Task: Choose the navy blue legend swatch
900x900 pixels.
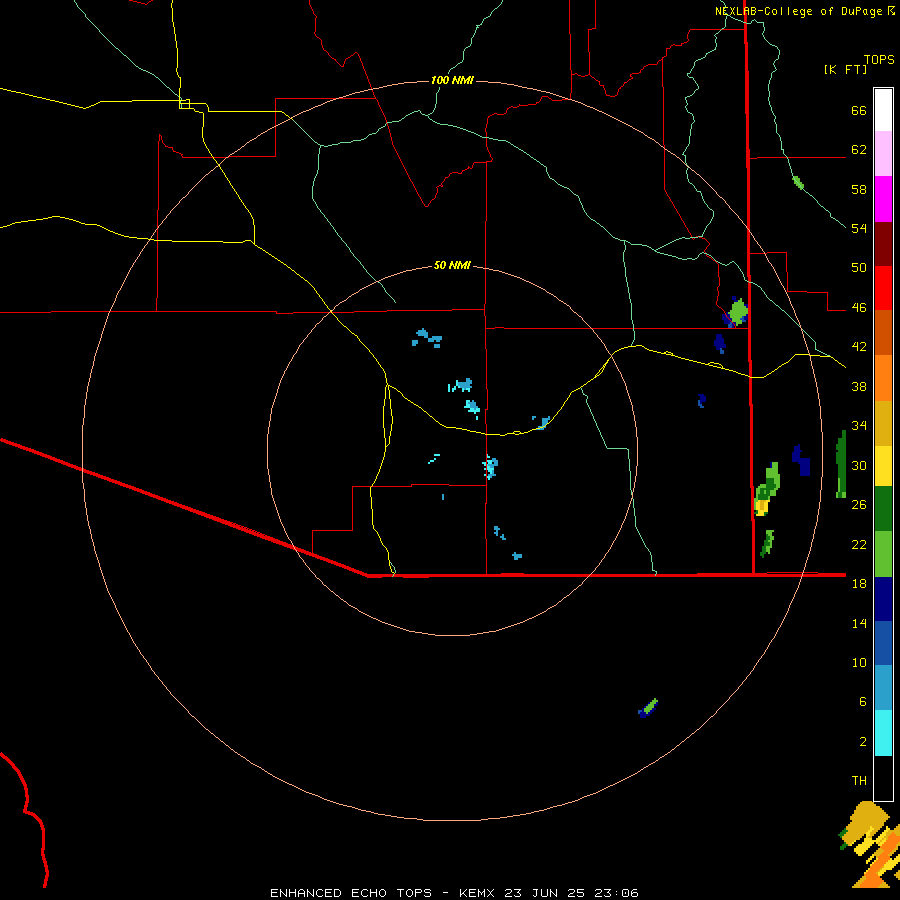Action: tap(883, 599)
